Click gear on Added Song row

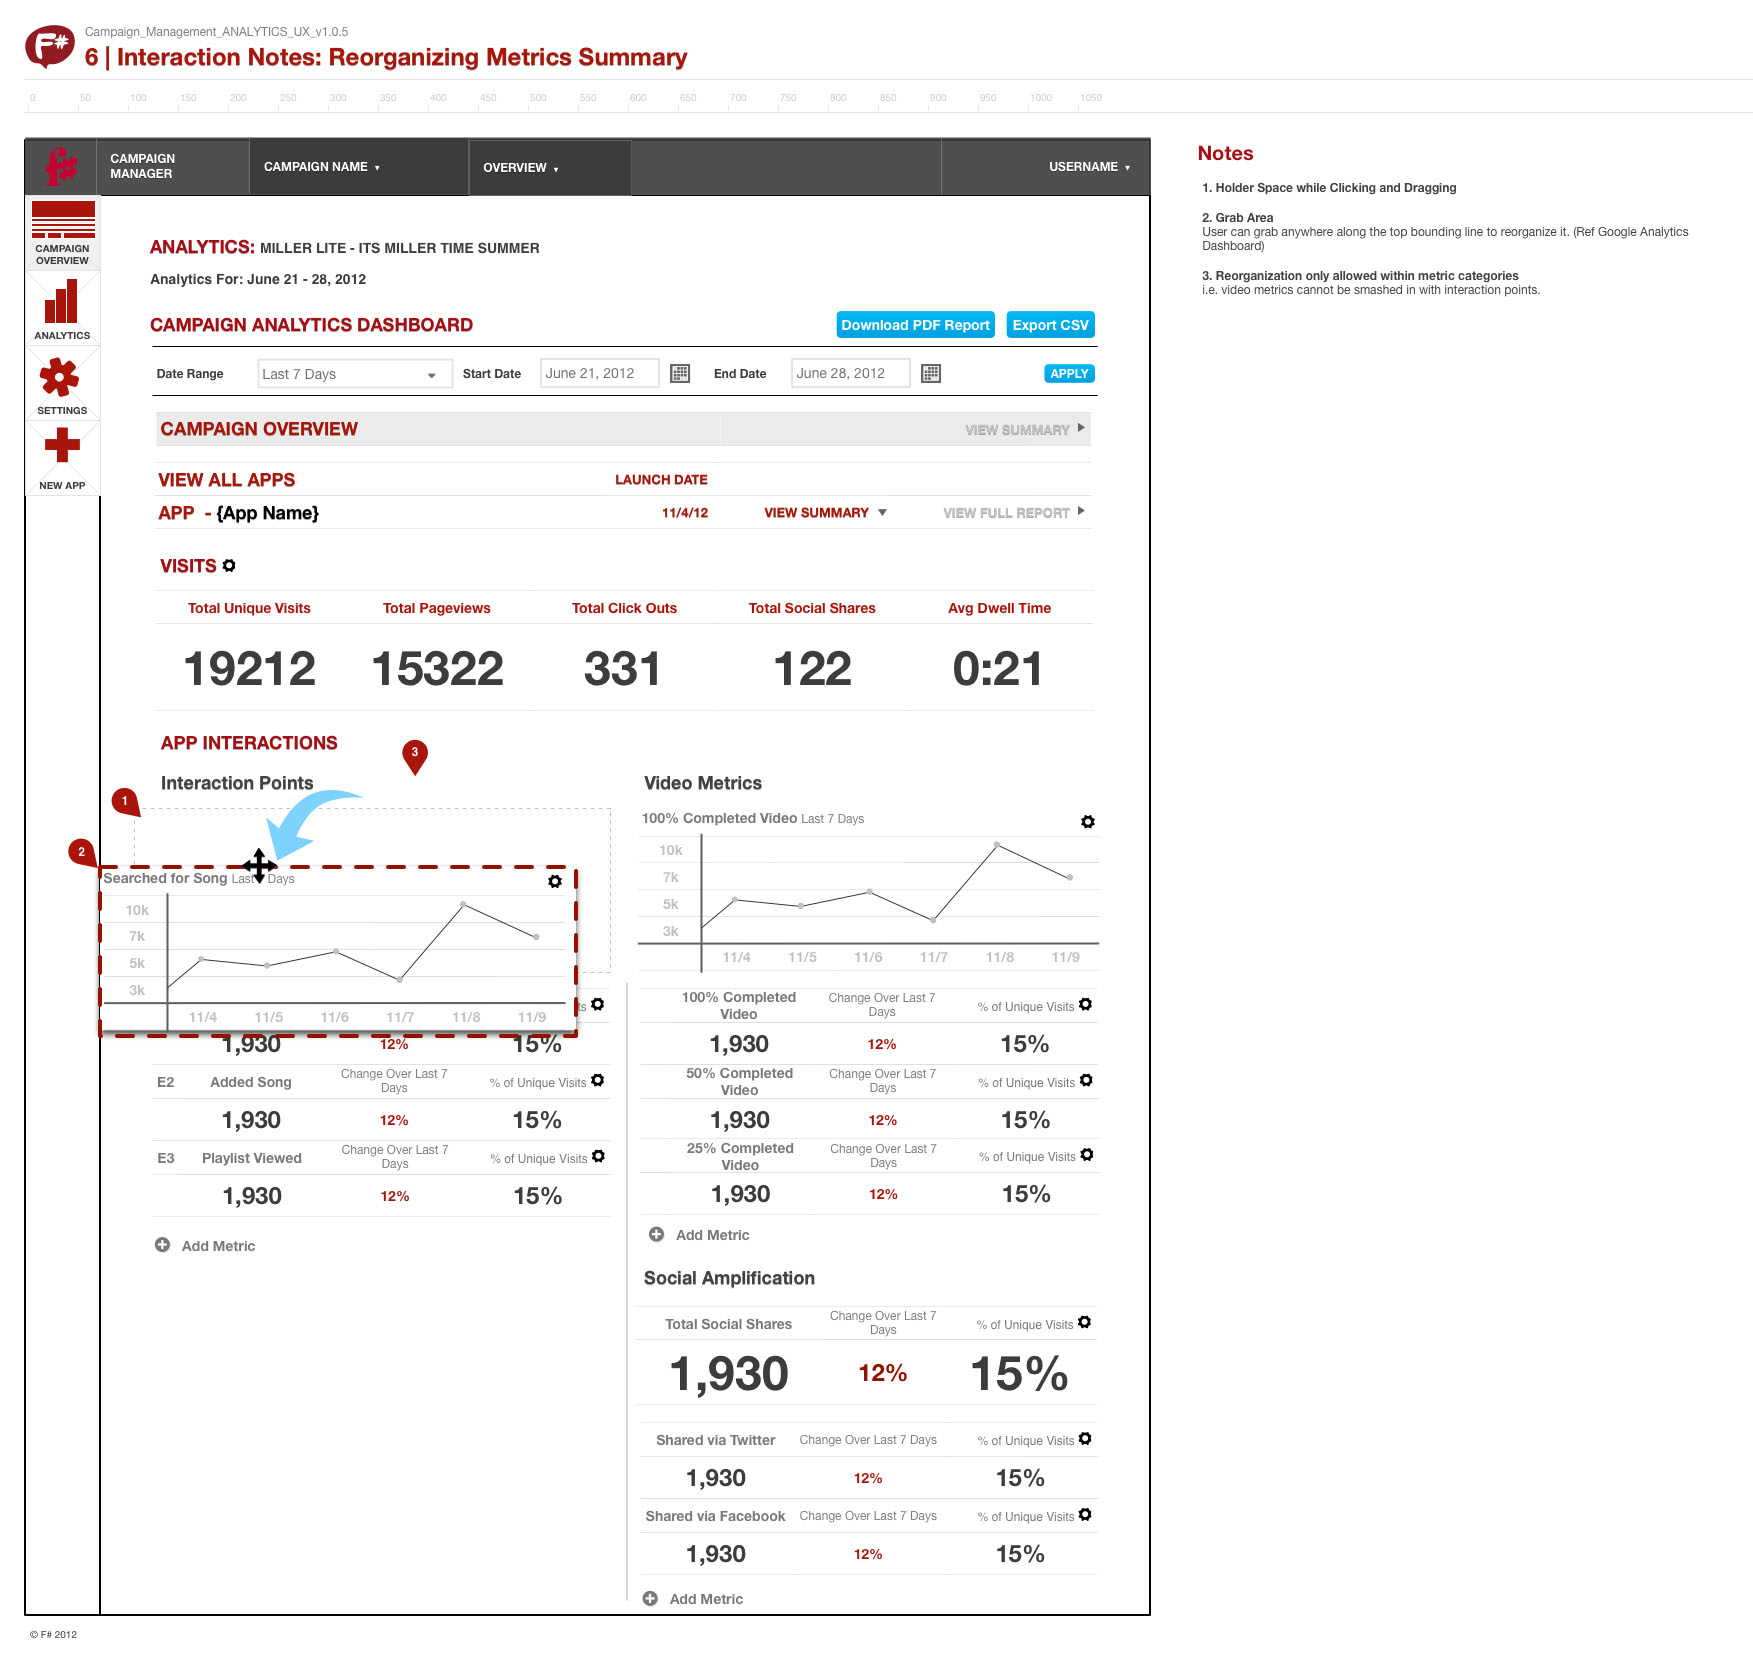point(598,1080)
